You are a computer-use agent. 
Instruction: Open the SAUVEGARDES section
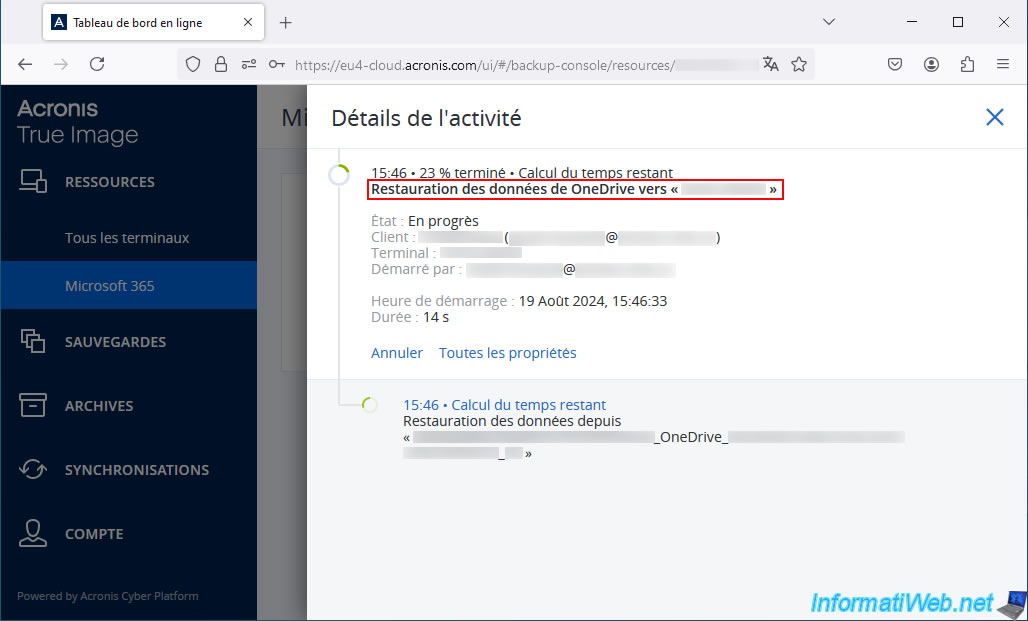115,342
